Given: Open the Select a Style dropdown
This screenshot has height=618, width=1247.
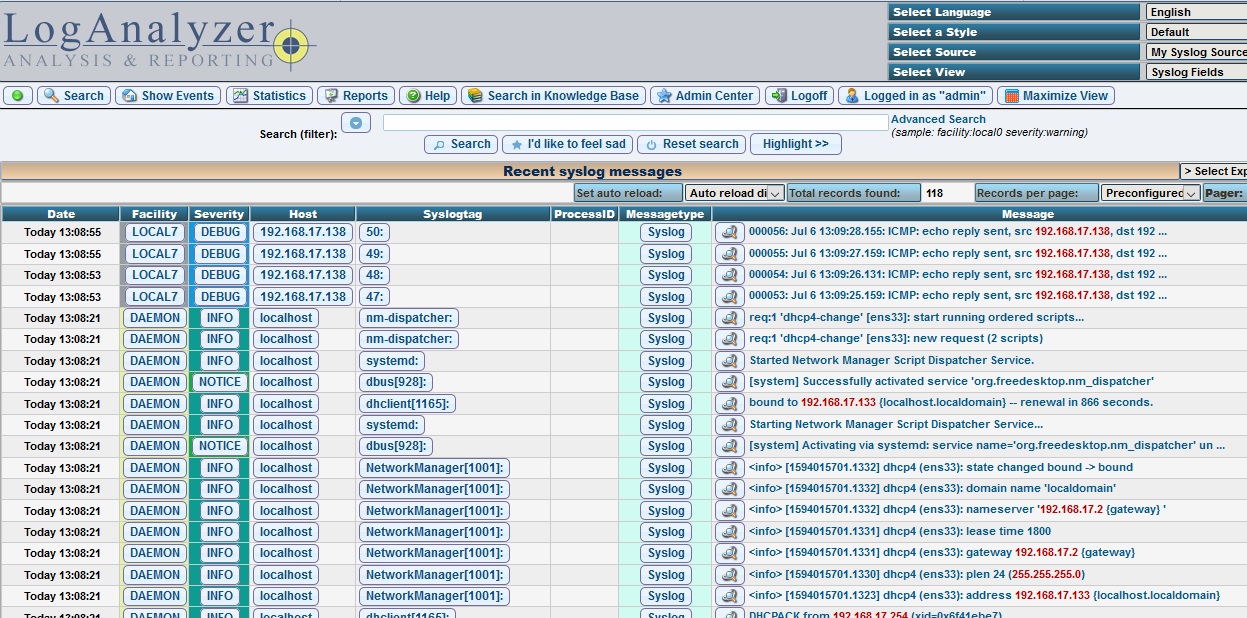Looking at the screenshot, I should tap(1196, 32).
